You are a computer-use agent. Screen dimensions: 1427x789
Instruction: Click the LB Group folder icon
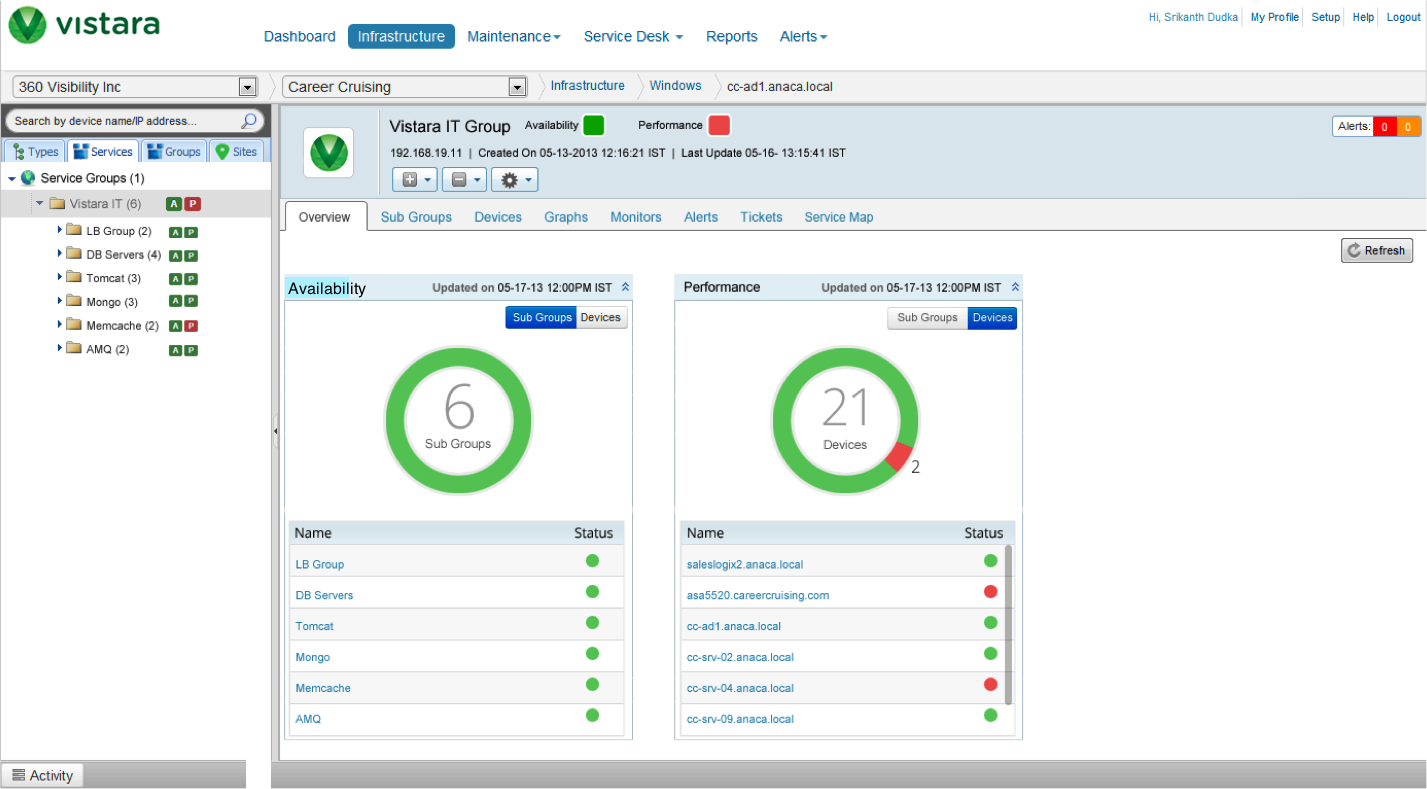click(74, 230)
